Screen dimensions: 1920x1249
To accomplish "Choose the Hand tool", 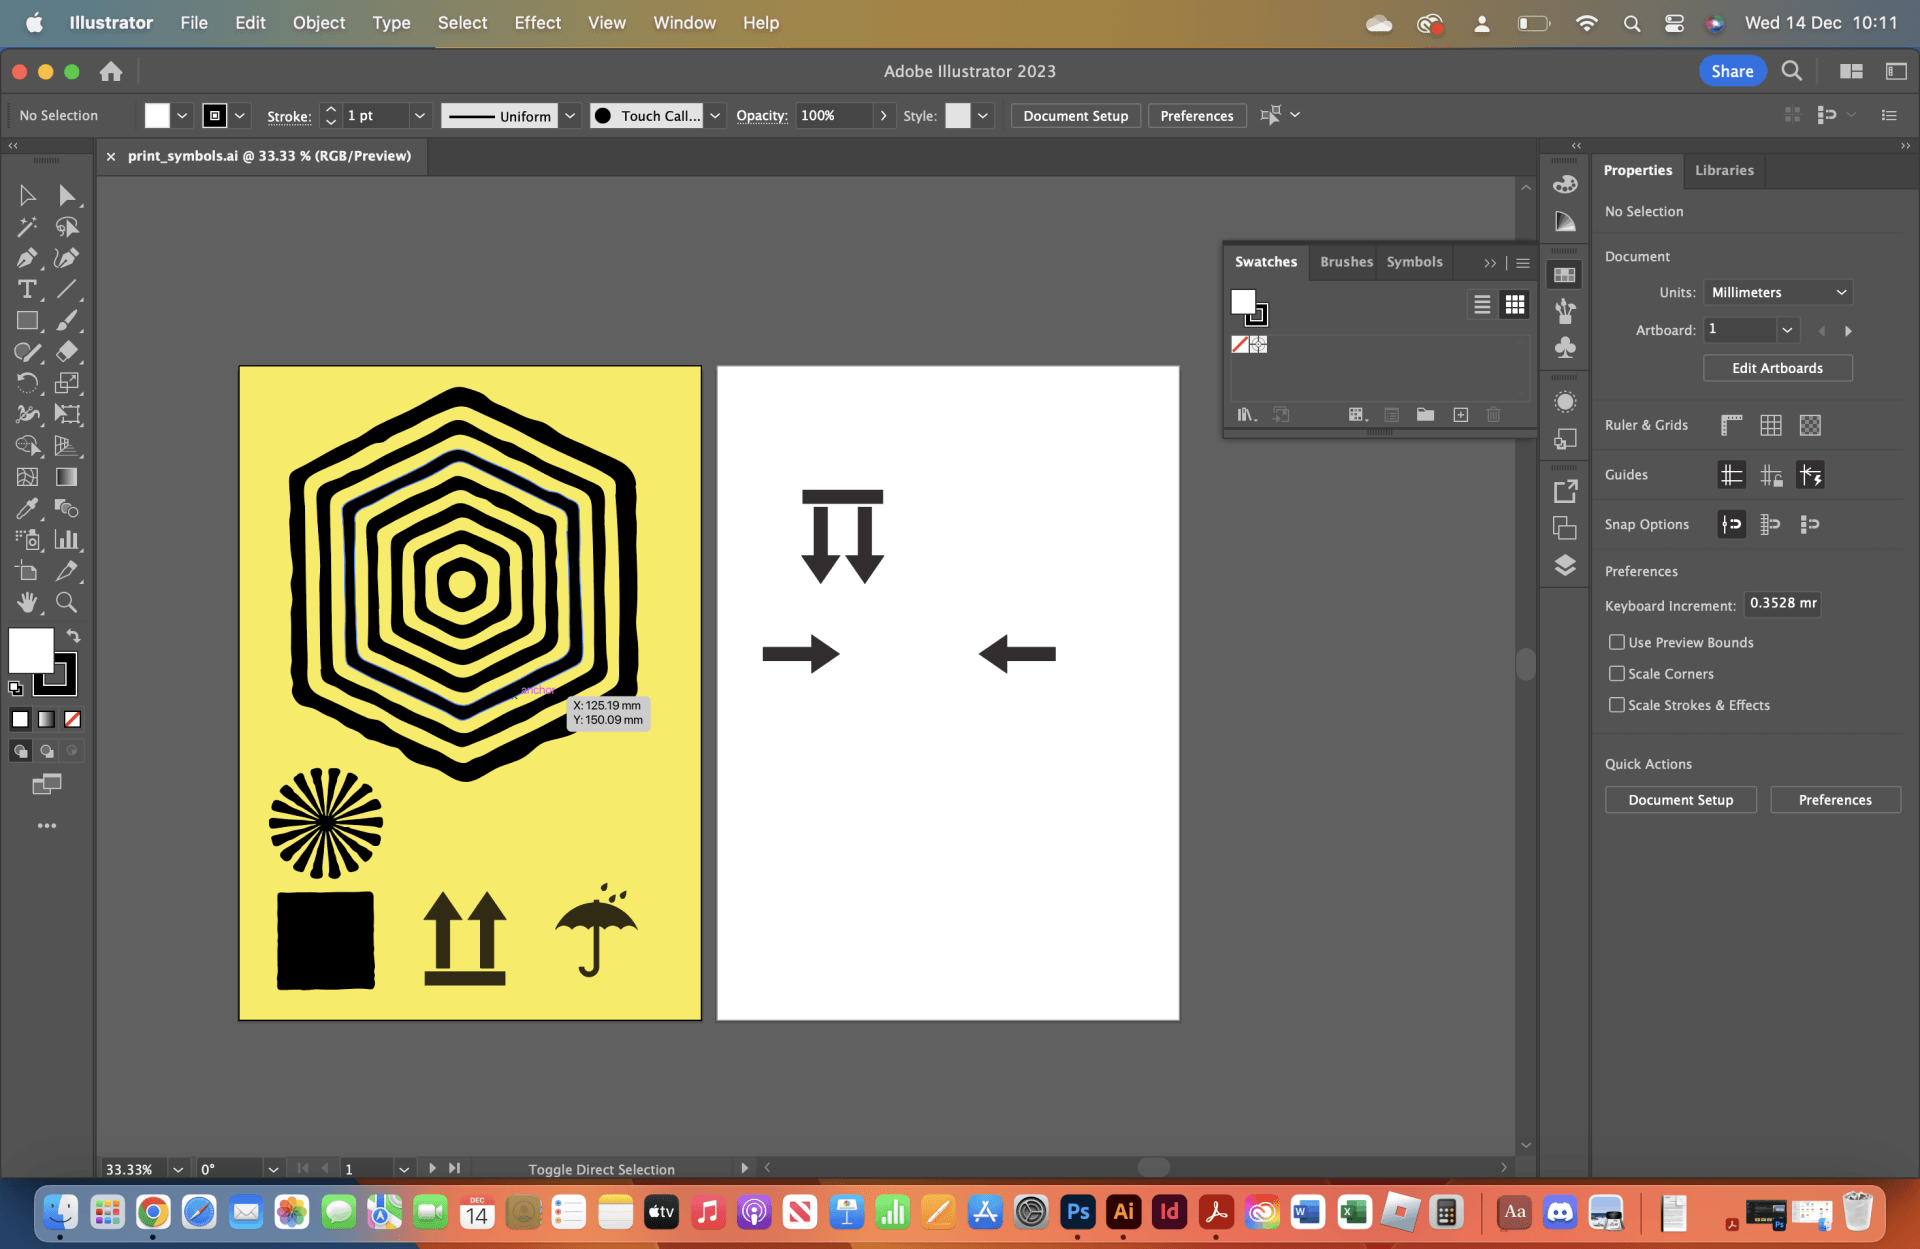I will [x=27, y=602].
